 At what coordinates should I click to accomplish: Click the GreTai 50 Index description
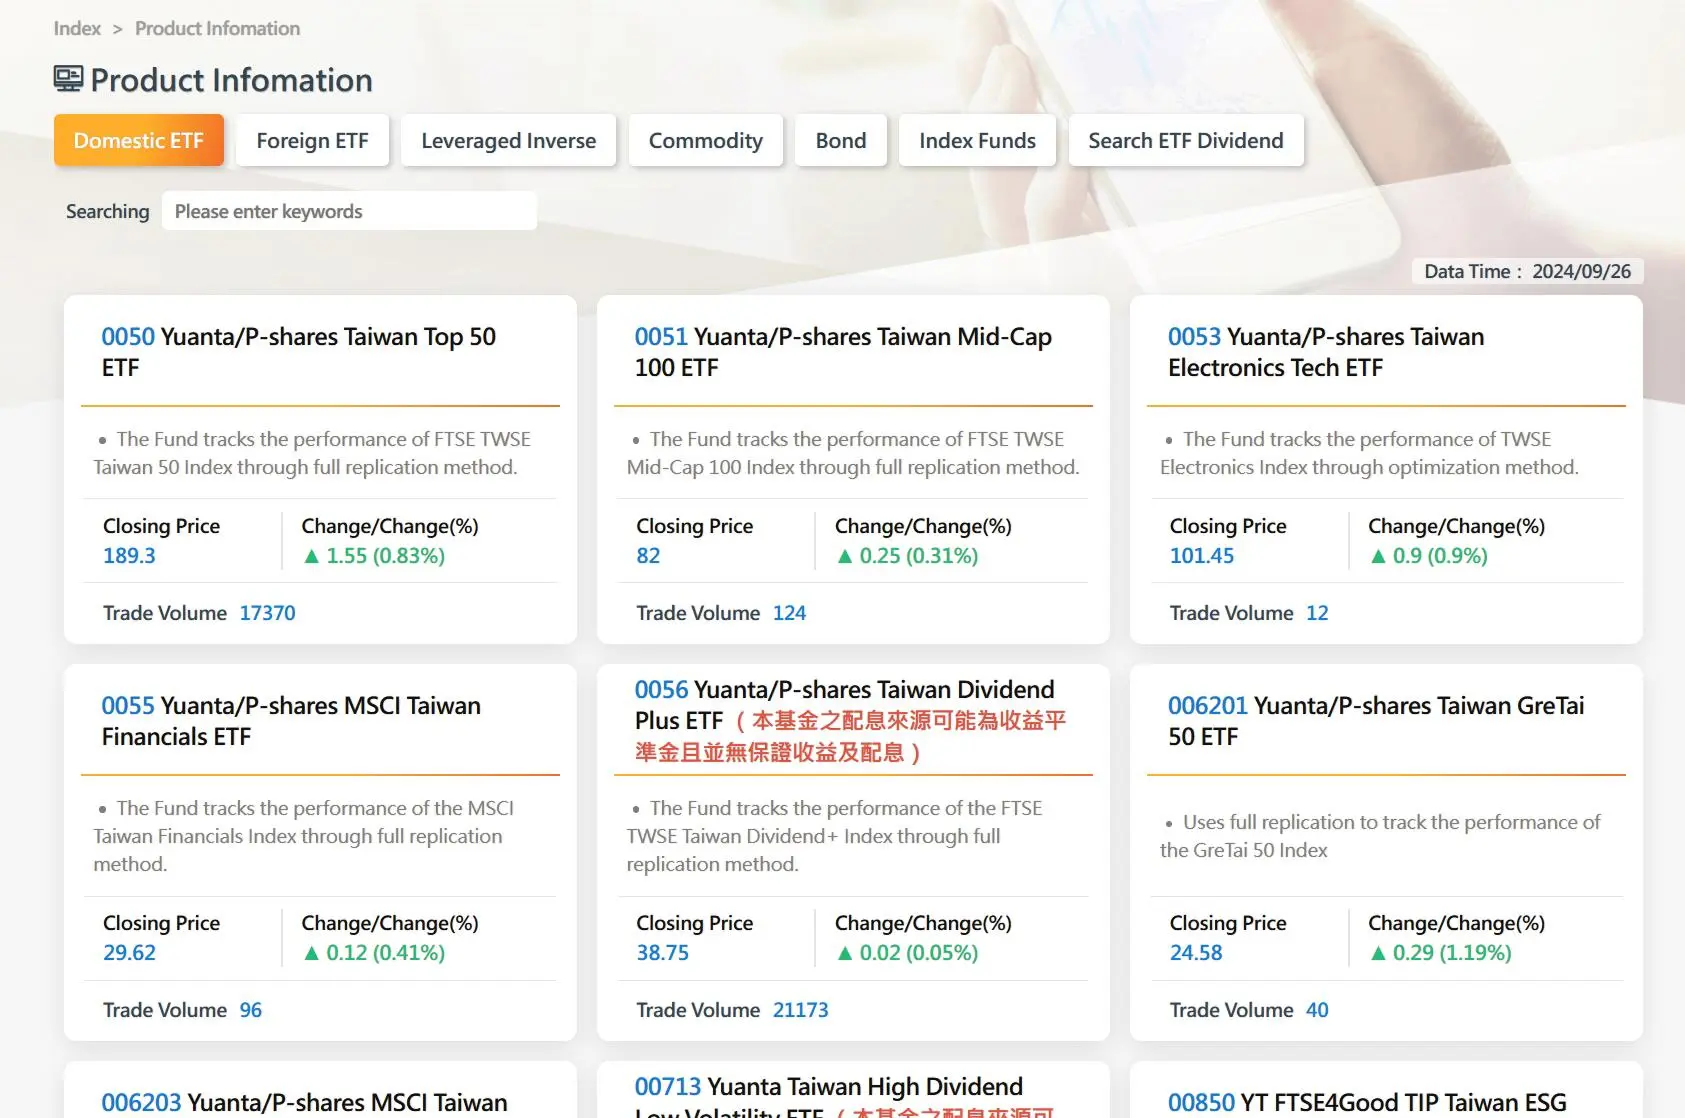(x=1380, y=836)
